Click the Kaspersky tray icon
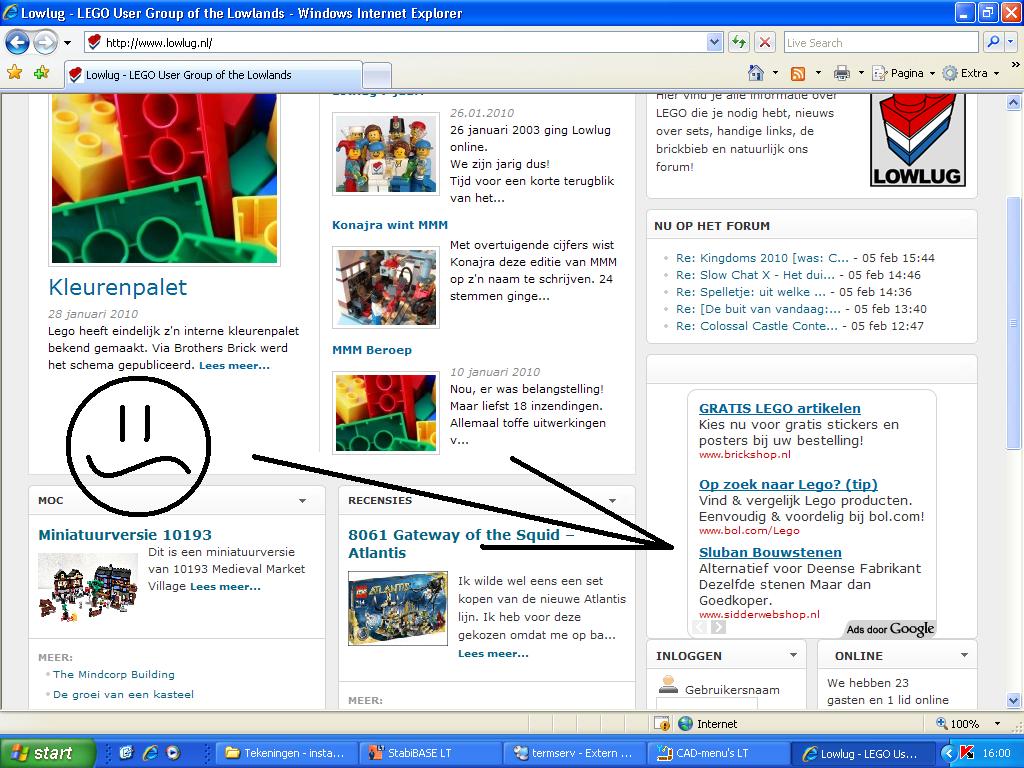1024x768 pixels. [x=967, y=754]
